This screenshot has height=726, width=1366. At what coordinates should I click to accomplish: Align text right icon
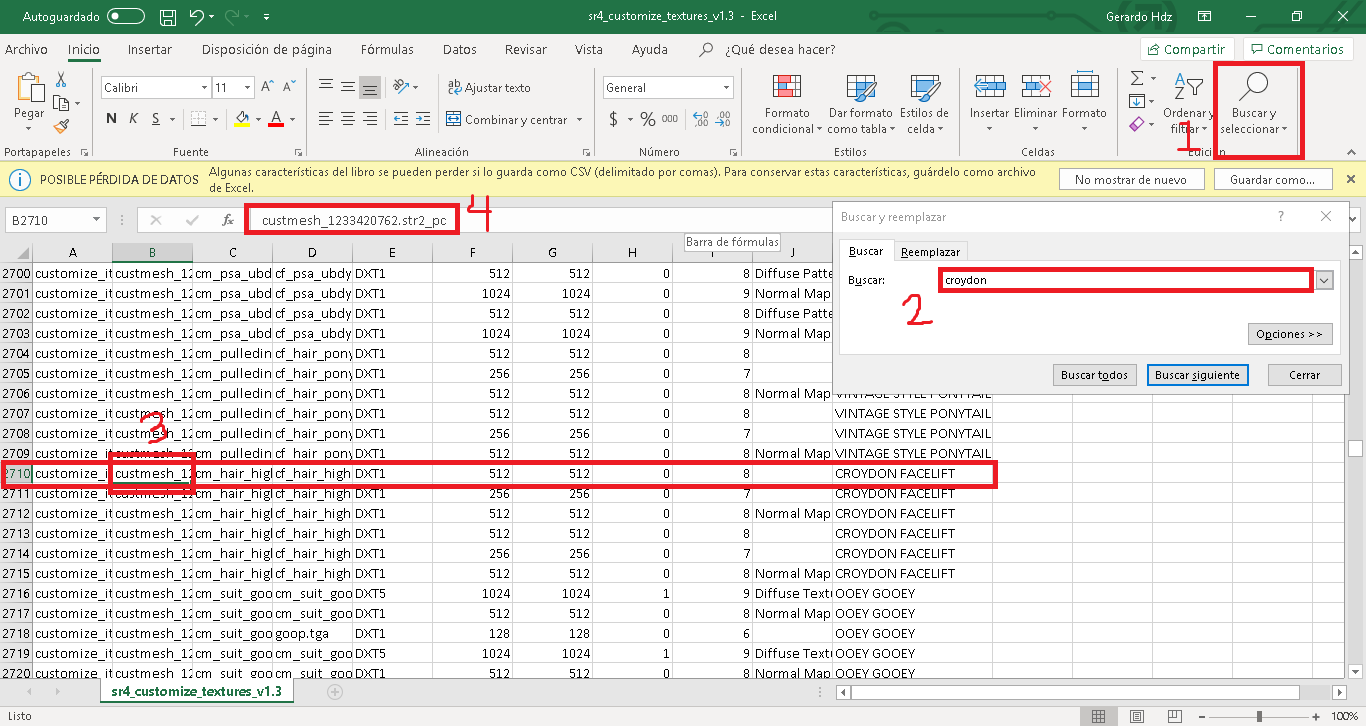tap(370, 119)
